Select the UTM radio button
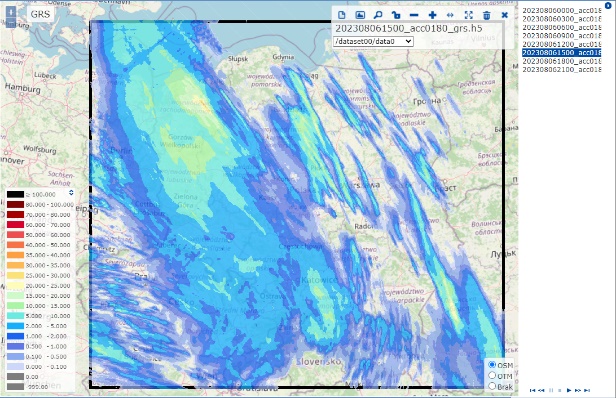616x398 pixels. point(492,376)
